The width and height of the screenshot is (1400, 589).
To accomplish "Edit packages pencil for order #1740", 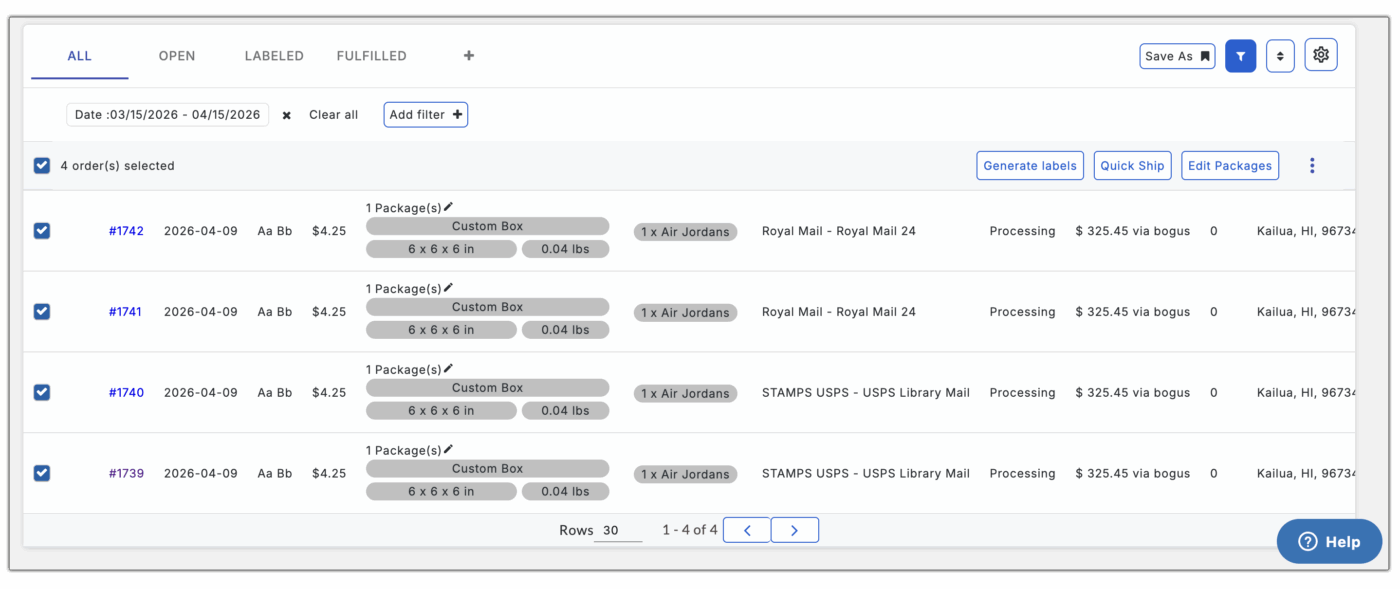I will click(x=448, y=369).
